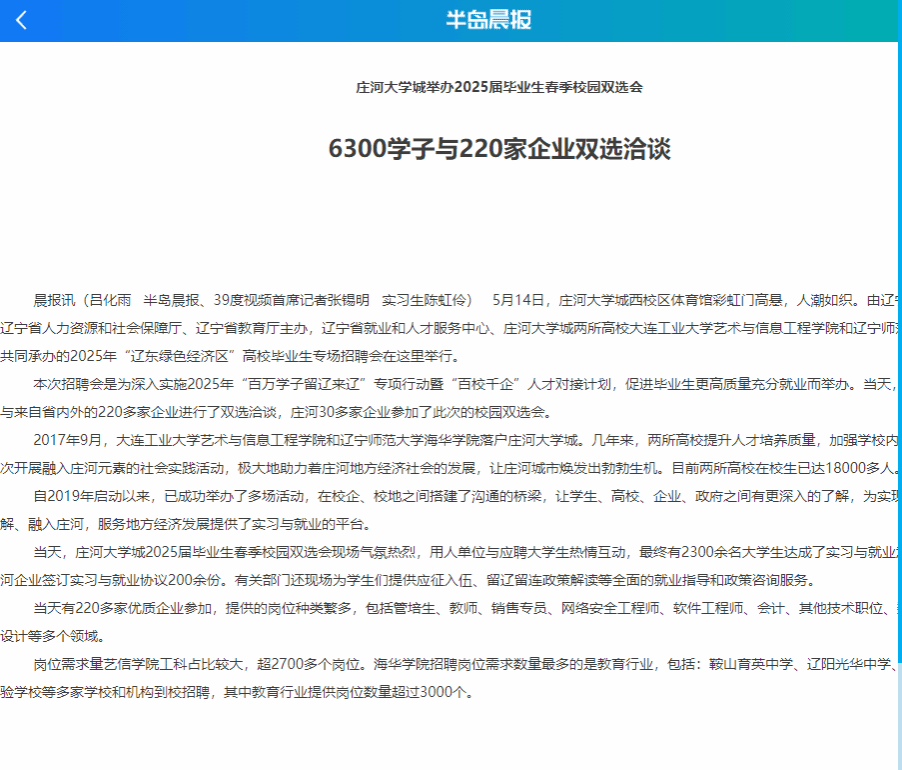The width and height of the screenshot is (902, 770).
Task: Click the 半岛晨报 header title
Action: (488, 20)
